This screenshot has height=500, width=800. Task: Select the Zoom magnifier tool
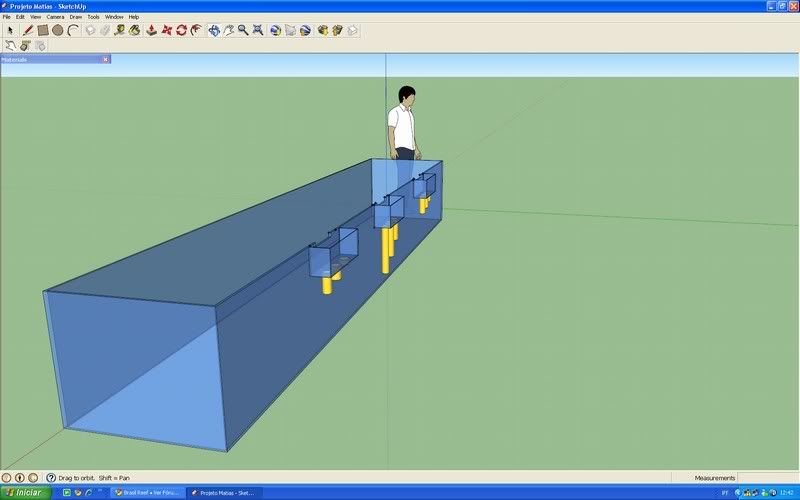coord(243,31)
